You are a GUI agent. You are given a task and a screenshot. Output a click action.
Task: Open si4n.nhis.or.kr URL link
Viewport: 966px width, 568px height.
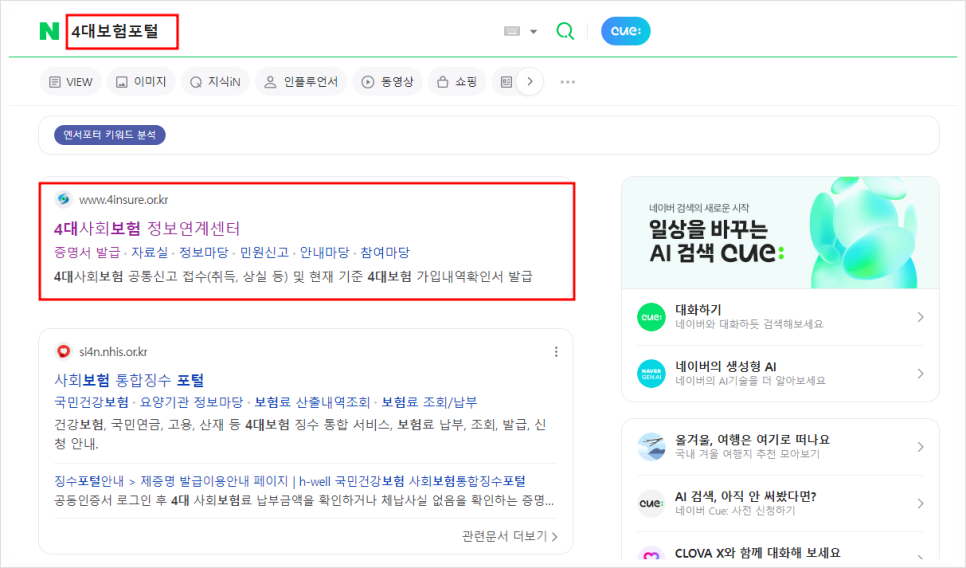pos(113,352)
